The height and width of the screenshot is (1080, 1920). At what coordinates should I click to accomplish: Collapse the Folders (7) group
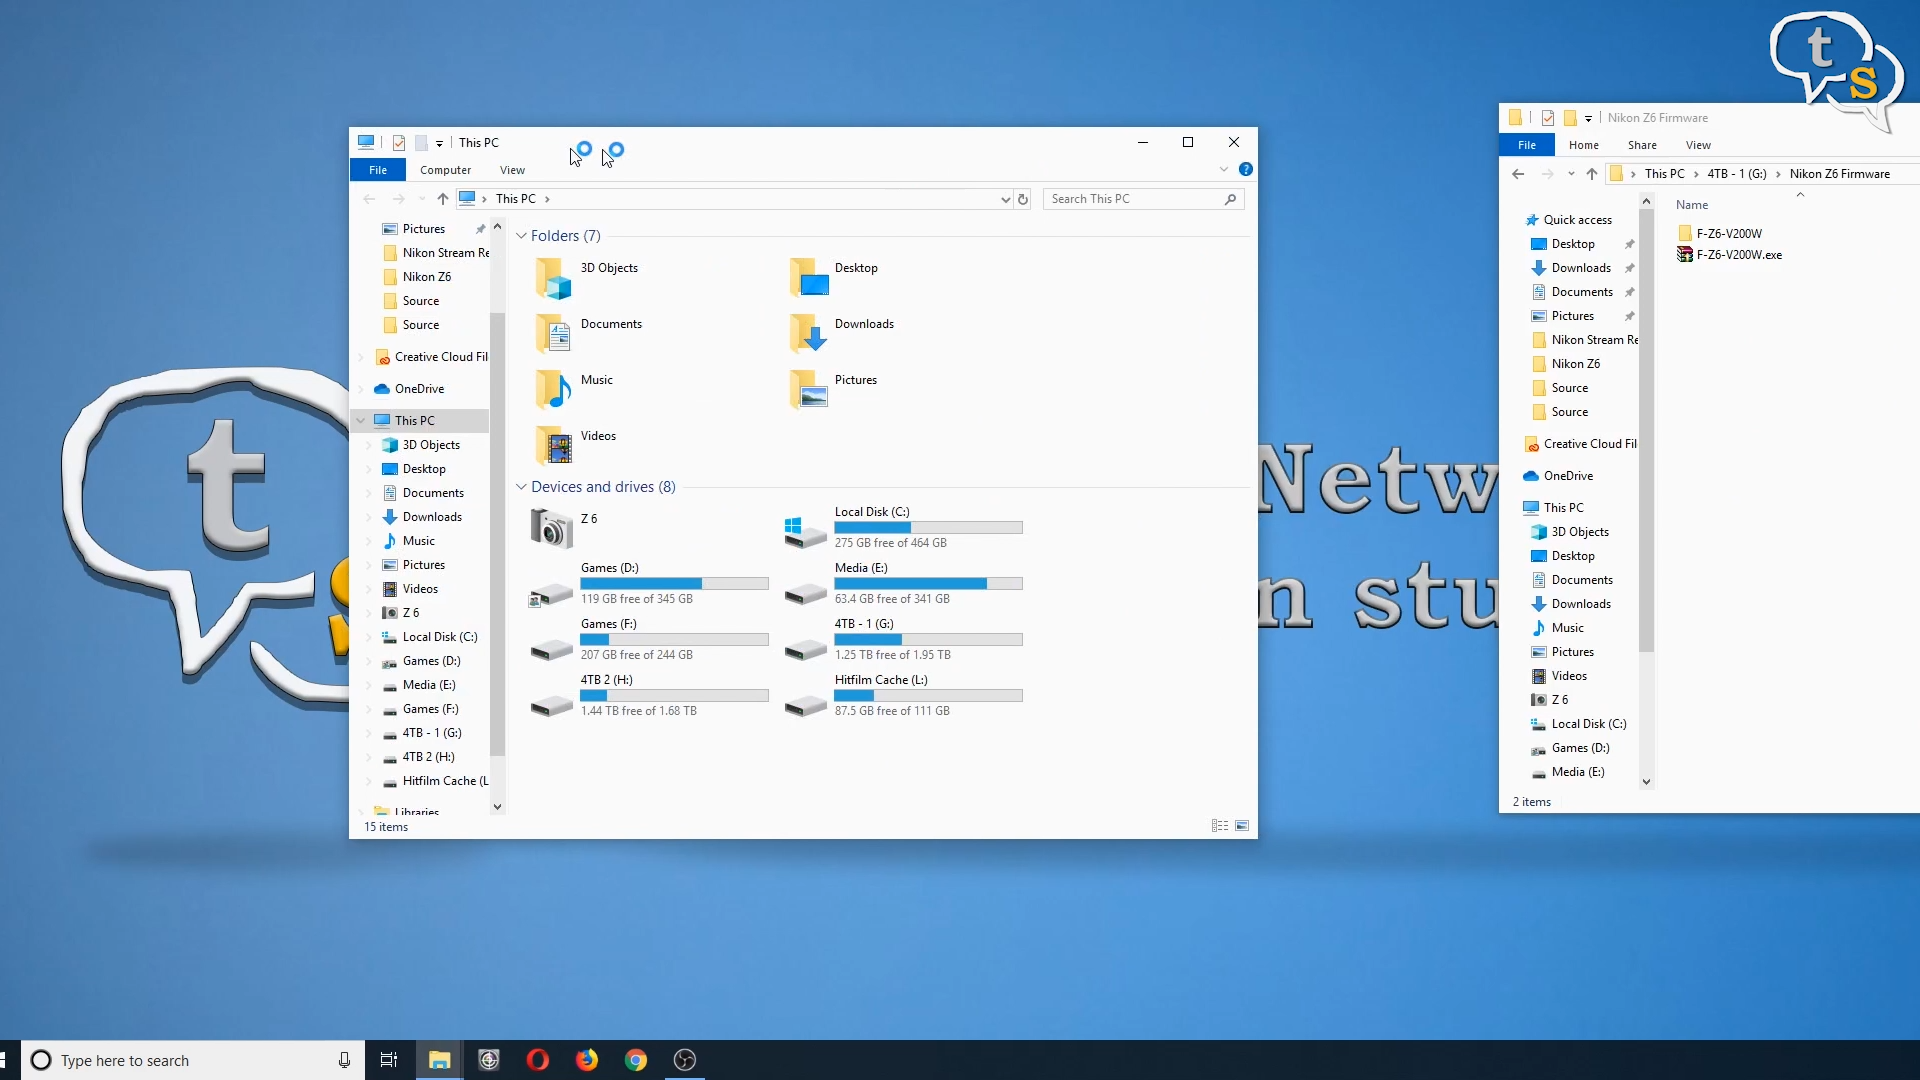pyautogui.click(x=521, y=236)
